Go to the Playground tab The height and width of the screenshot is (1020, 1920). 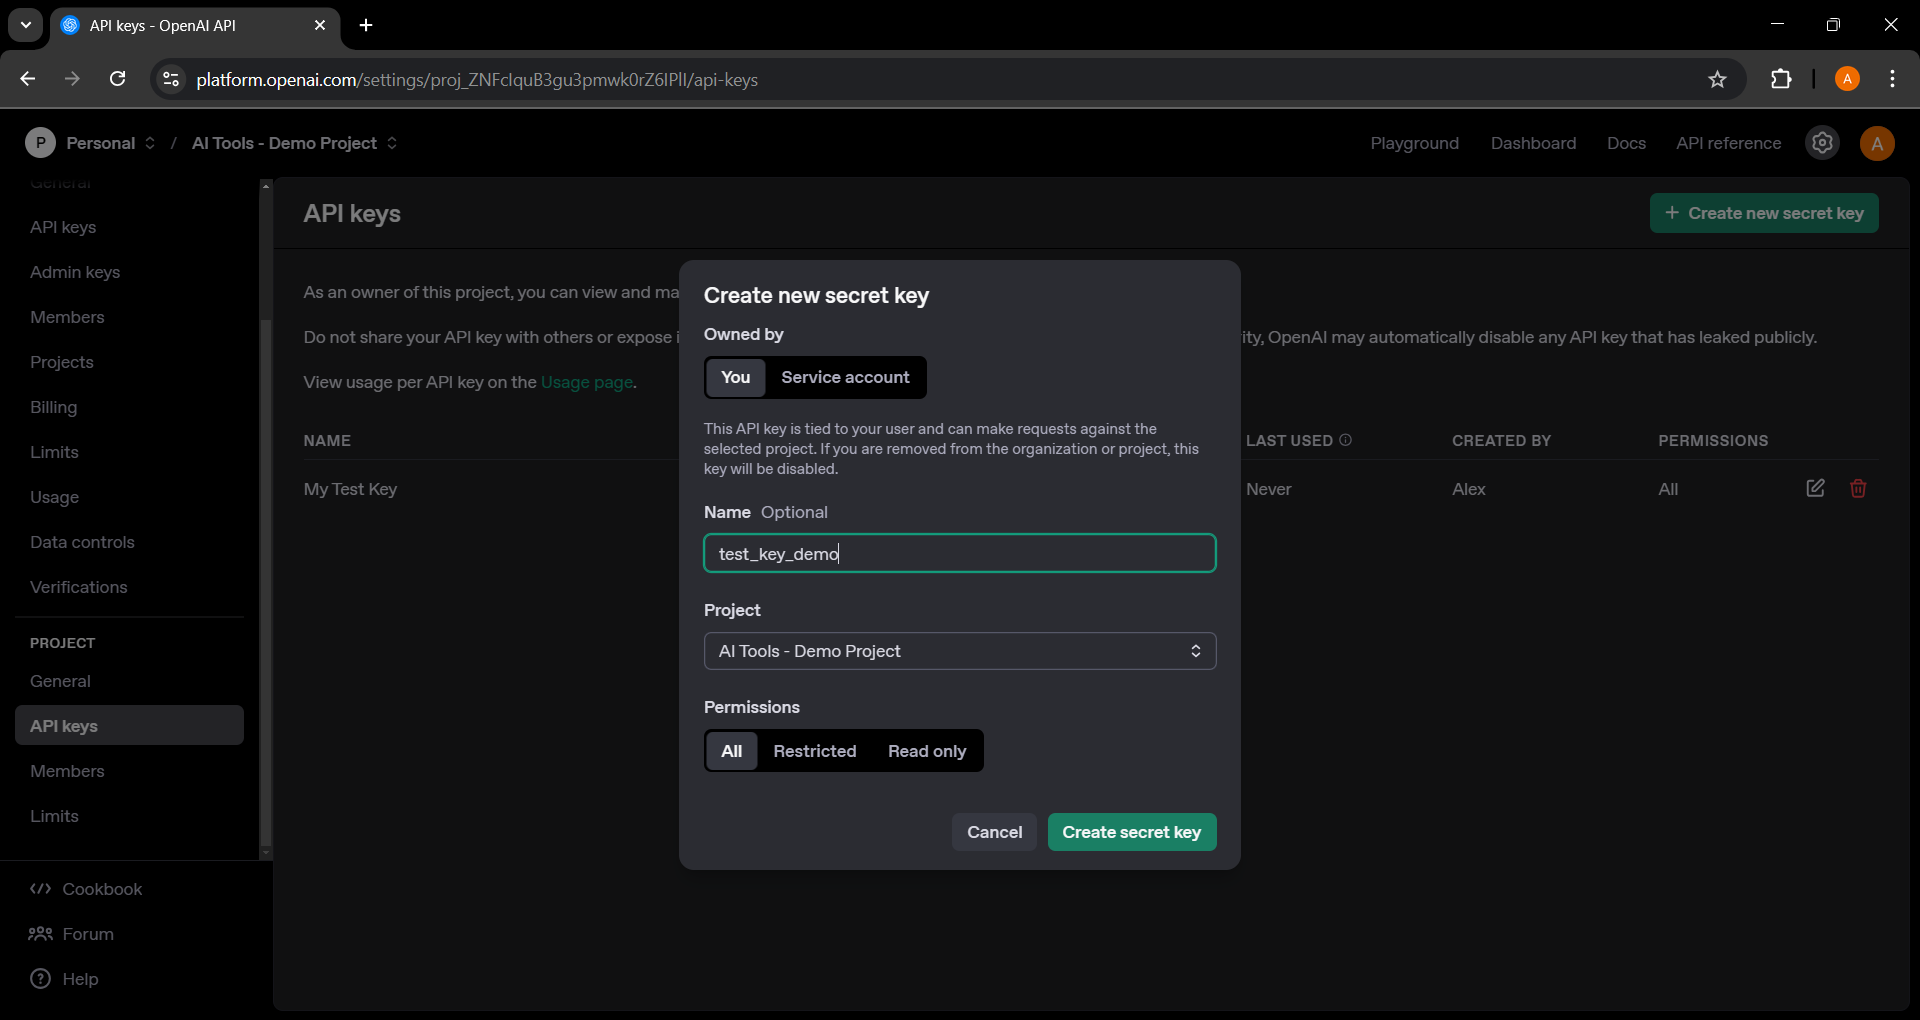1414,143
